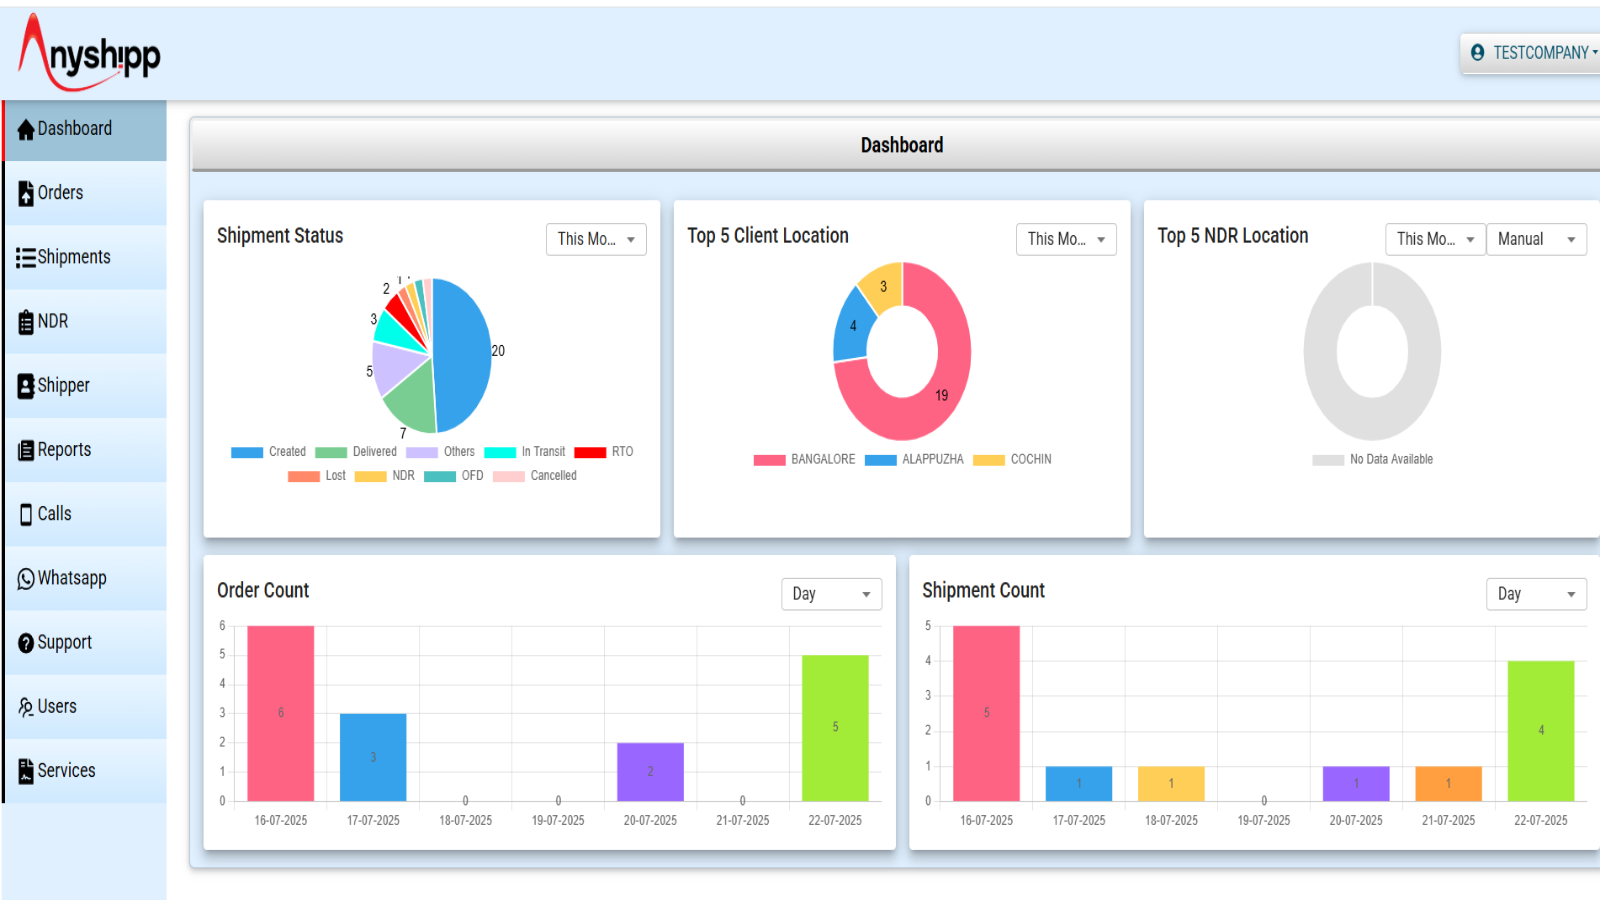Open the TESTCOMPANY account button
The image size is (1600, 900).
1532,53
